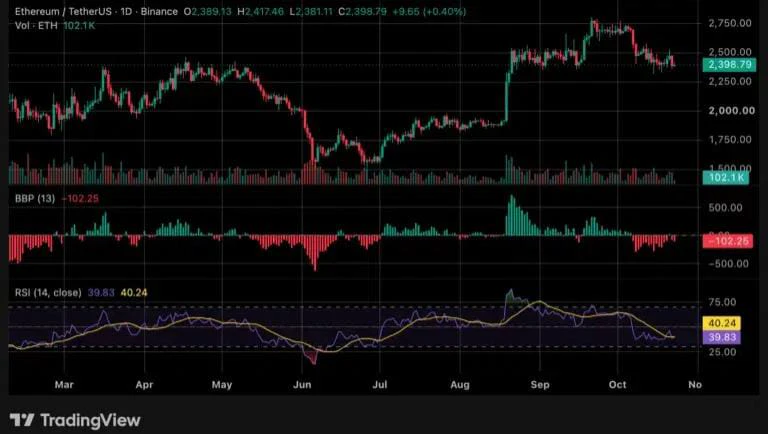This screenshot has height=434, width=768.
Task: Click the BBP value -102.25 in legend
Action: 80,198
